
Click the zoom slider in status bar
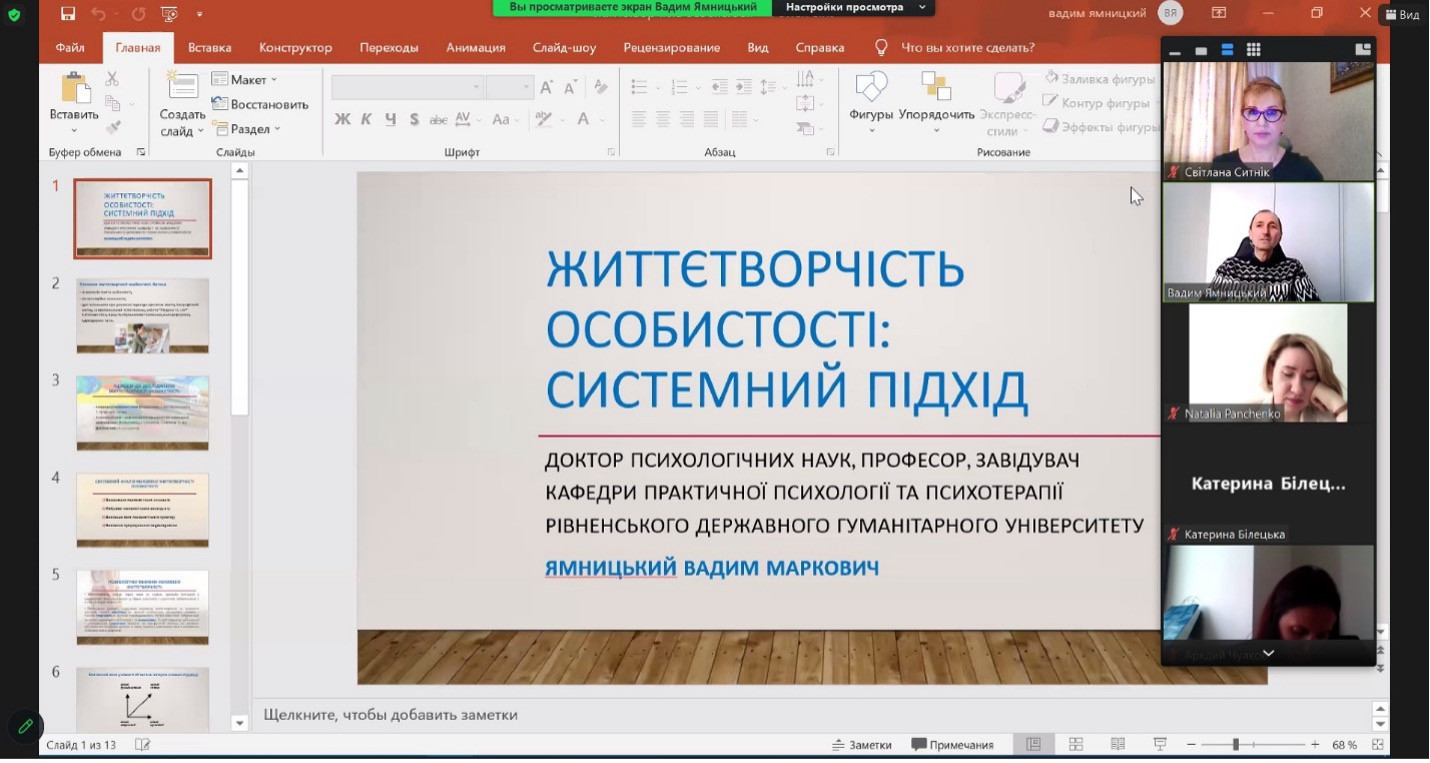point(1236,745)
